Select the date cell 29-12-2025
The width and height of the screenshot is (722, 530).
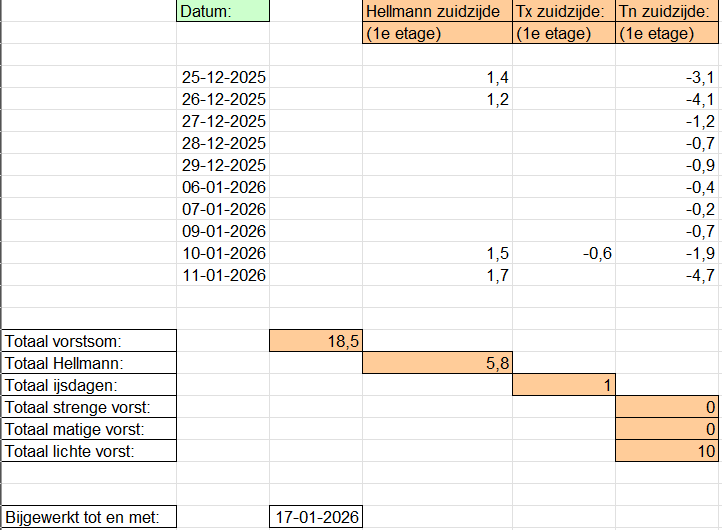[223, 165]
